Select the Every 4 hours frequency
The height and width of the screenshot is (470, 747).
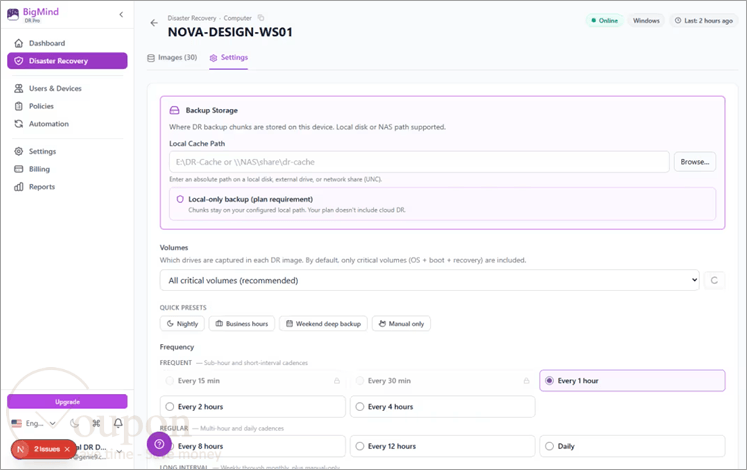click(x=443, y=407)
